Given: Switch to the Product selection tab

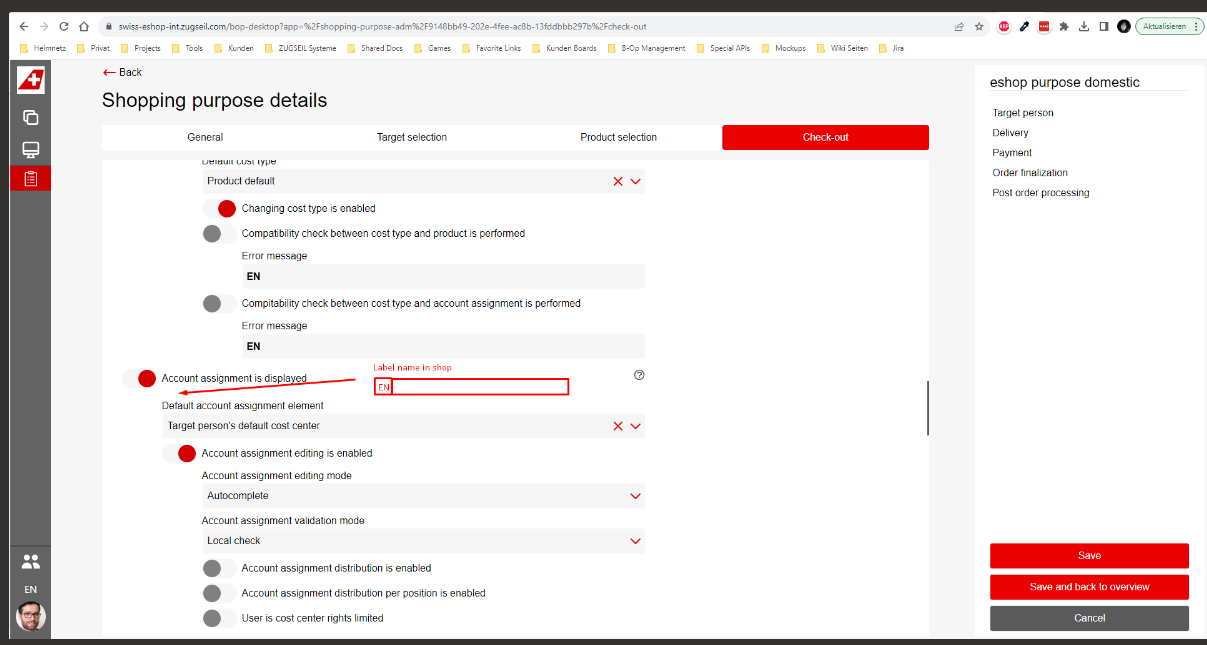Looking at the screenshot, I should click(618, 137).
